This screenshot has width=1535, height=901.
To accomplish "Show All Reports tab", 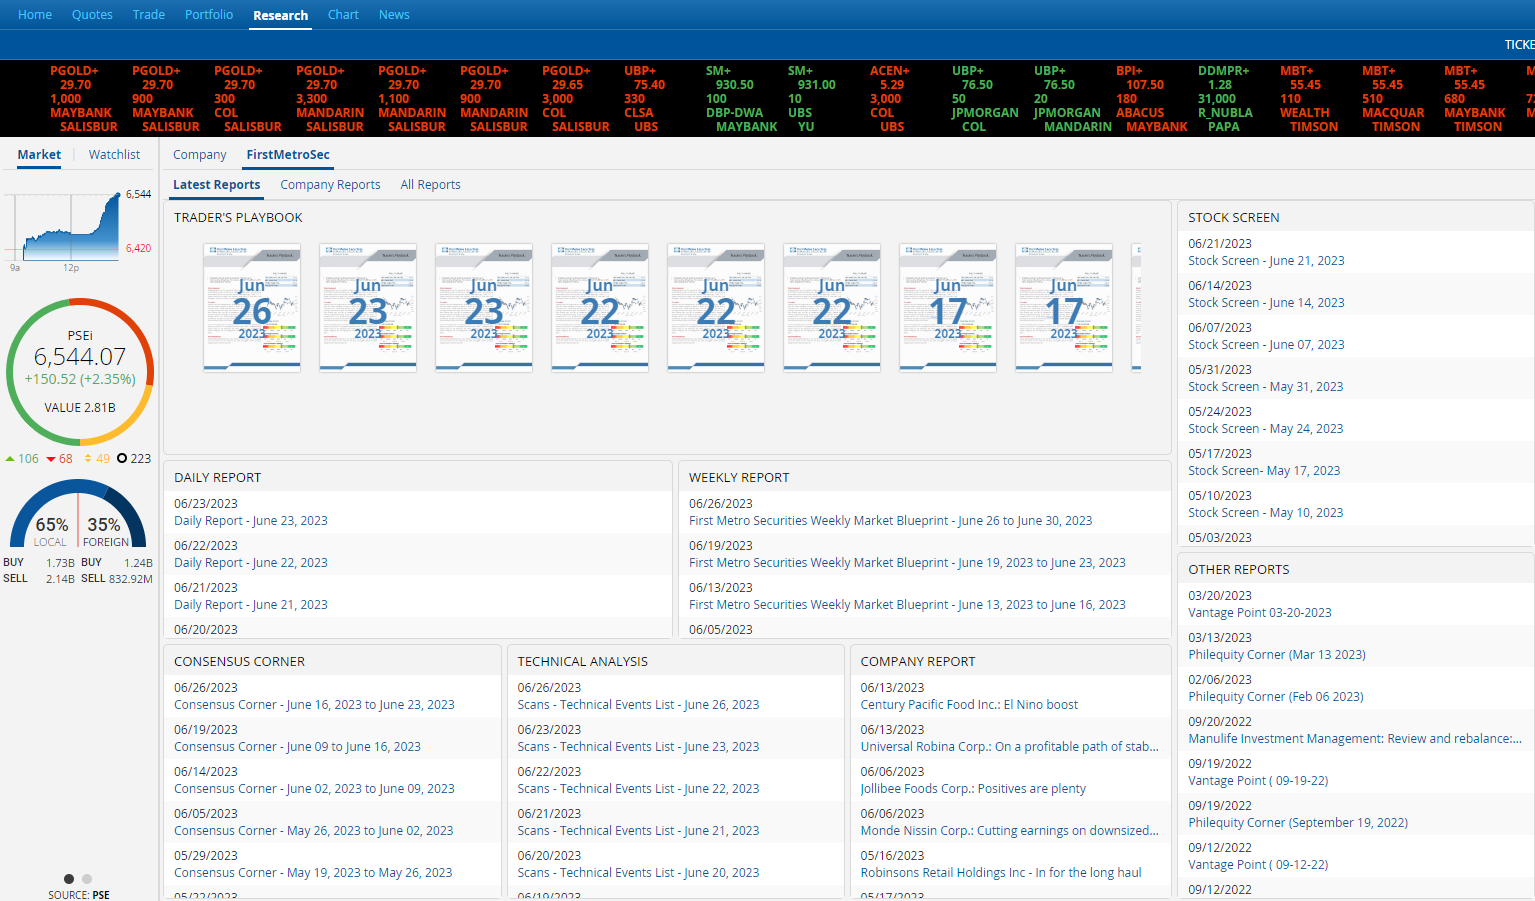I will tap(430, 185).
